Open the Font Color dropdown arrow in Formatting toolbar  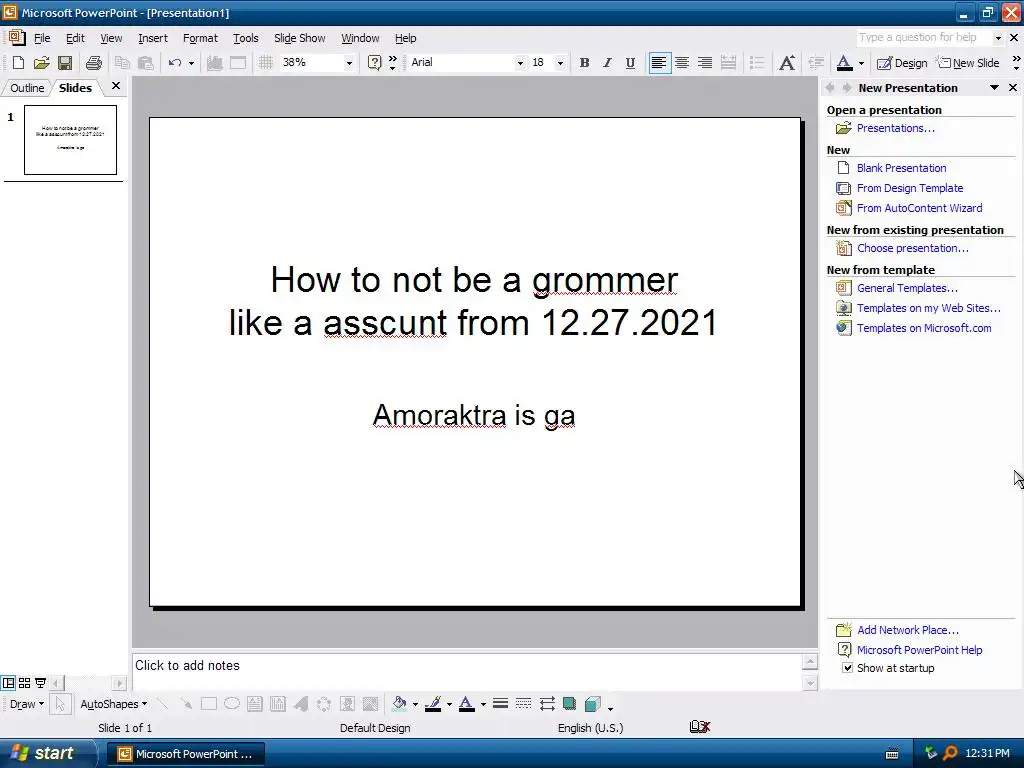click(861, 63)
